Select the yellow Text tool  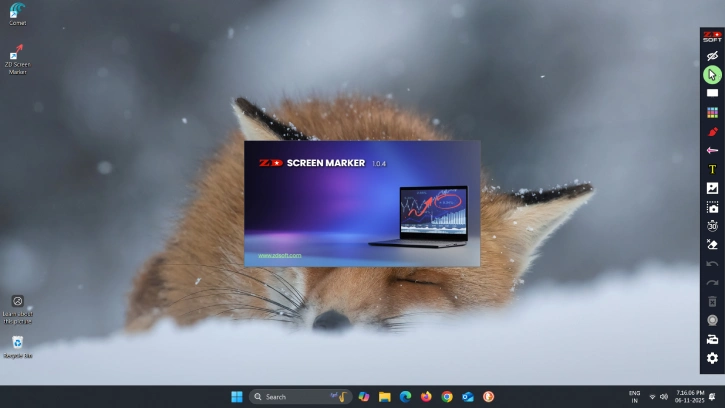point(712,169)
